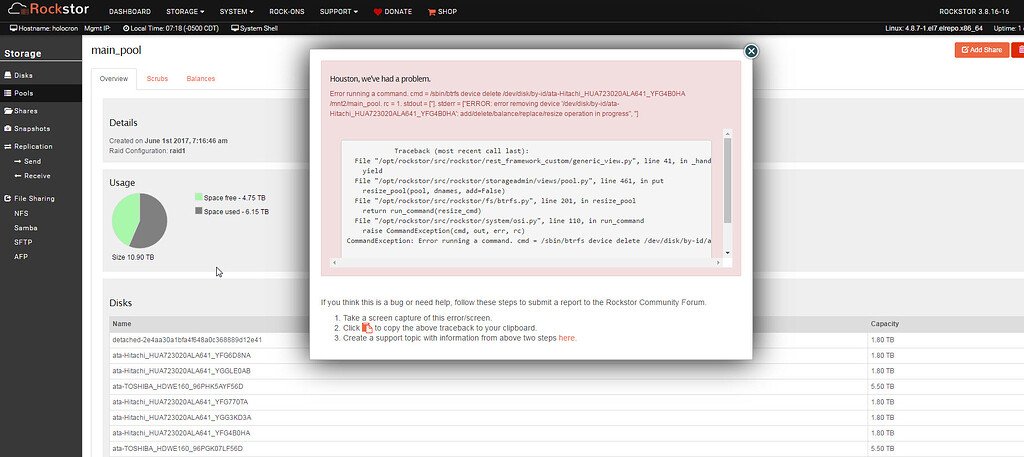Image resolution: width=1024 pixels, height=457 pixels.
Task: Open Disks in the Storage sidebar
Action: click(23, 75)
